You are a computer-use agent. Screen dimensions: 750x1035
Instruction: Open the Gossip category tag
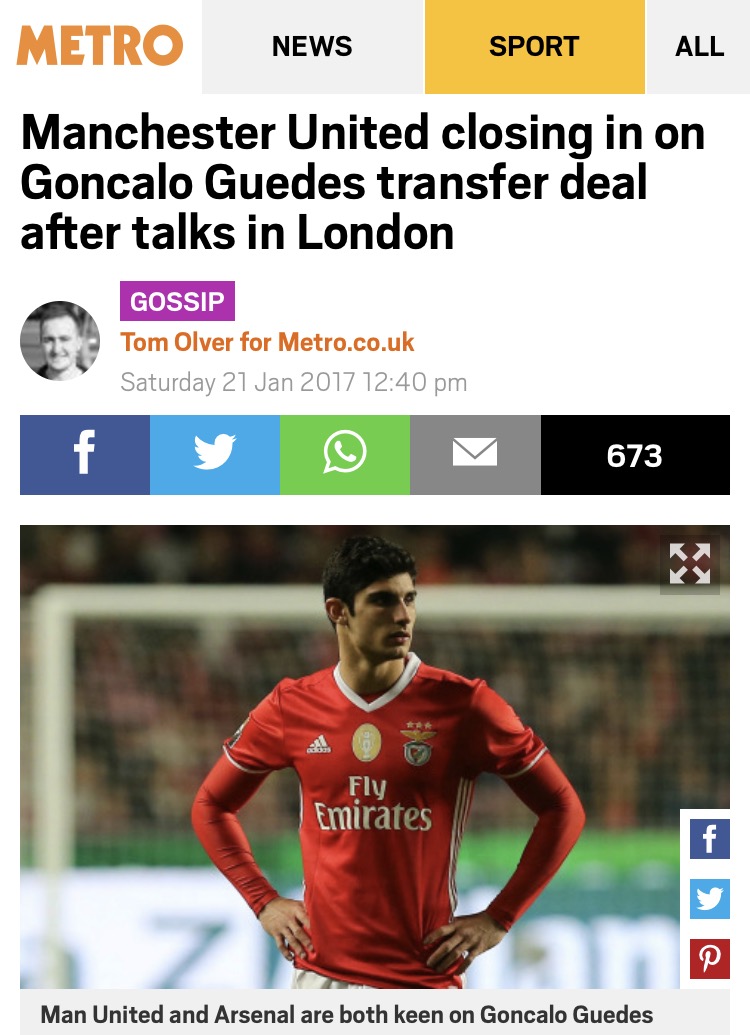(x=177, y=301)
